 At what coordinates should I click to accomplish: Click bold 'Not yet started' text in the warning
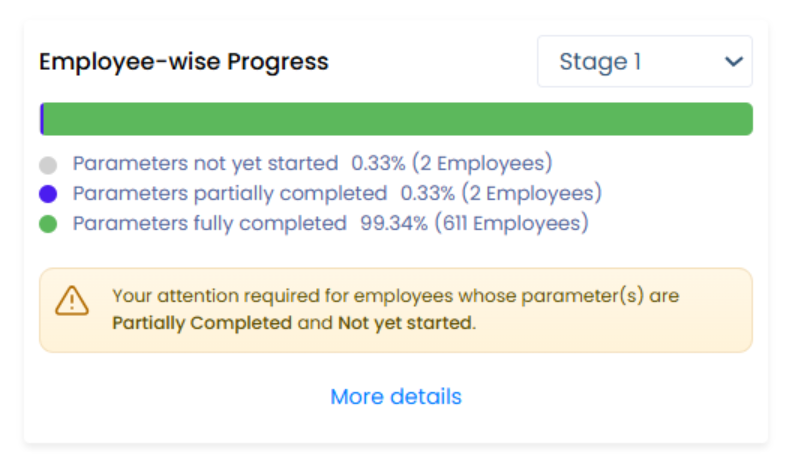click(404, 323)
